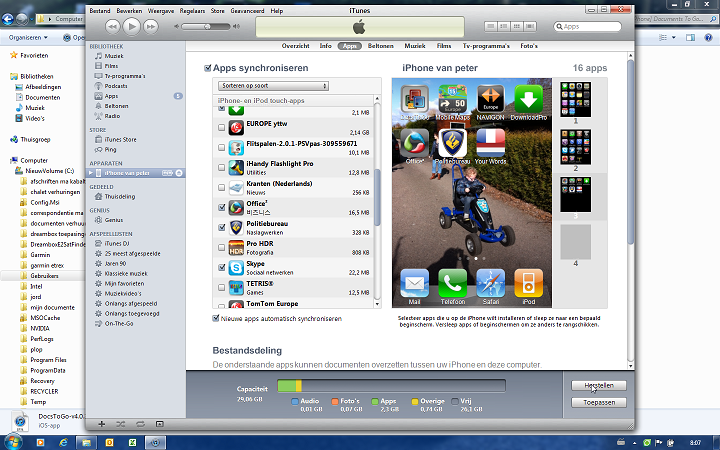Adjust the iTunes volume slider
Viewport: 720px width, 450px height.
pyautogui.click(x=206, y=27)
